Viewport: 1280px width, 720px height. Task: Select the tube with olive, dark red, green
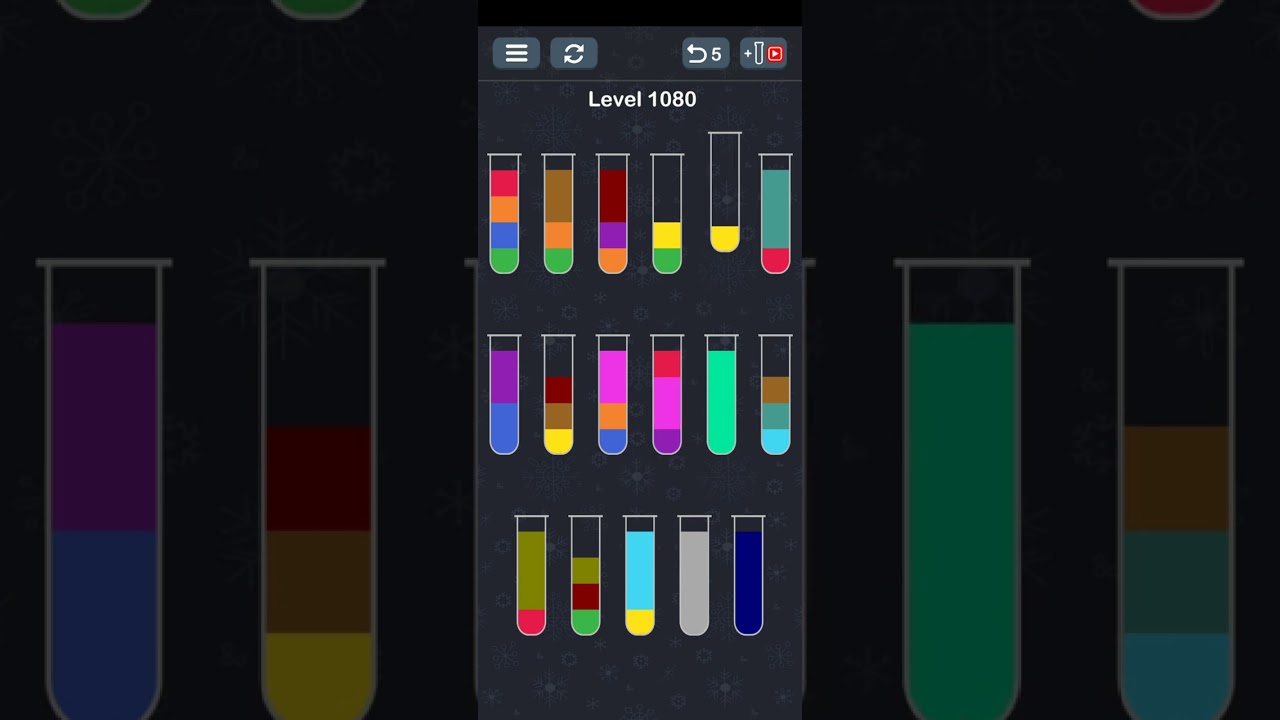click(x=586, y=576)
